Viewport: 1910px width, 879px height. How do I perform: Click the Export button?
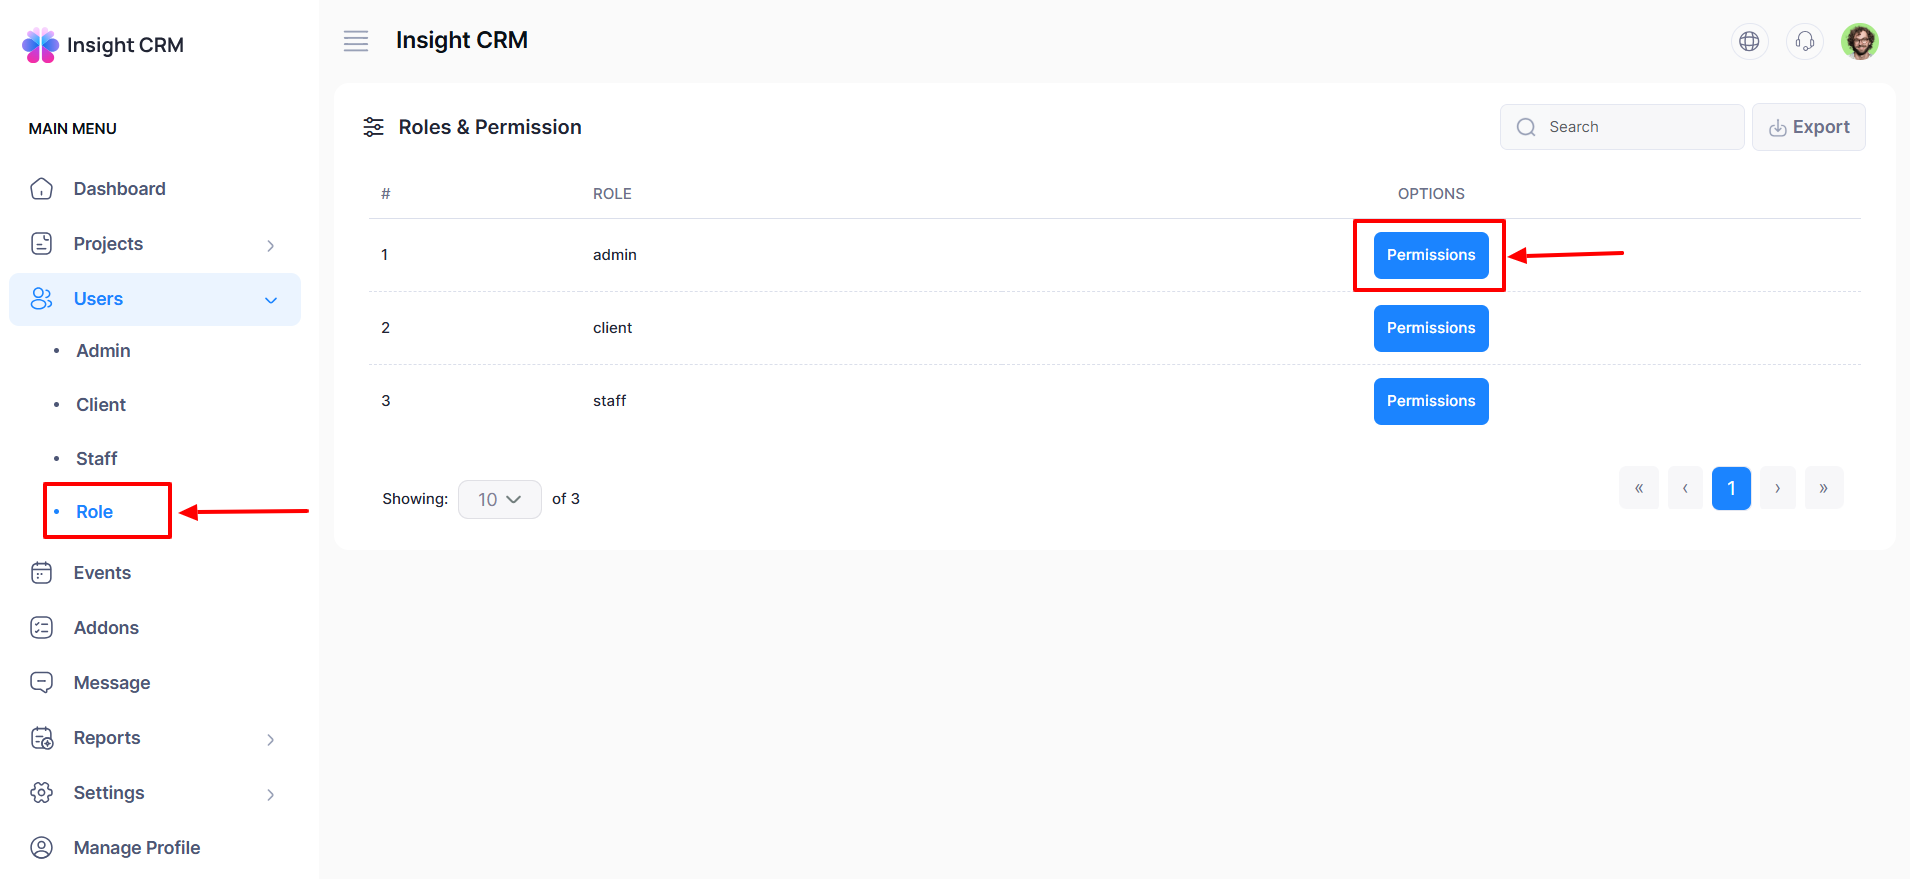point(1808,127)
